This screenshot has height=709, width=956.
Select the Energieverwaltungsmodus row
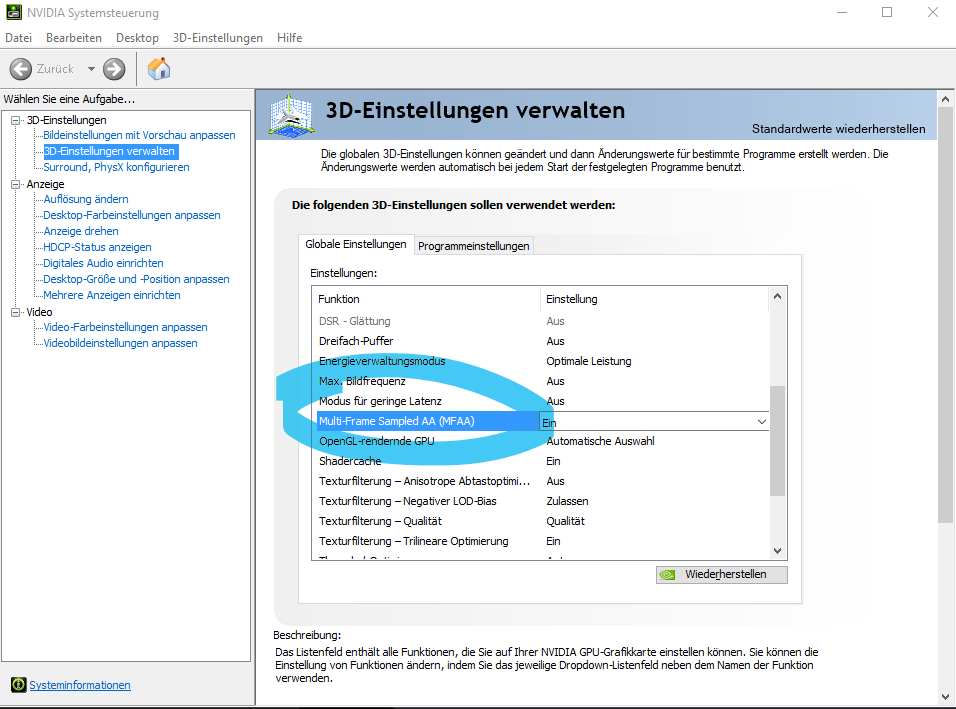[x=540, y=361]
